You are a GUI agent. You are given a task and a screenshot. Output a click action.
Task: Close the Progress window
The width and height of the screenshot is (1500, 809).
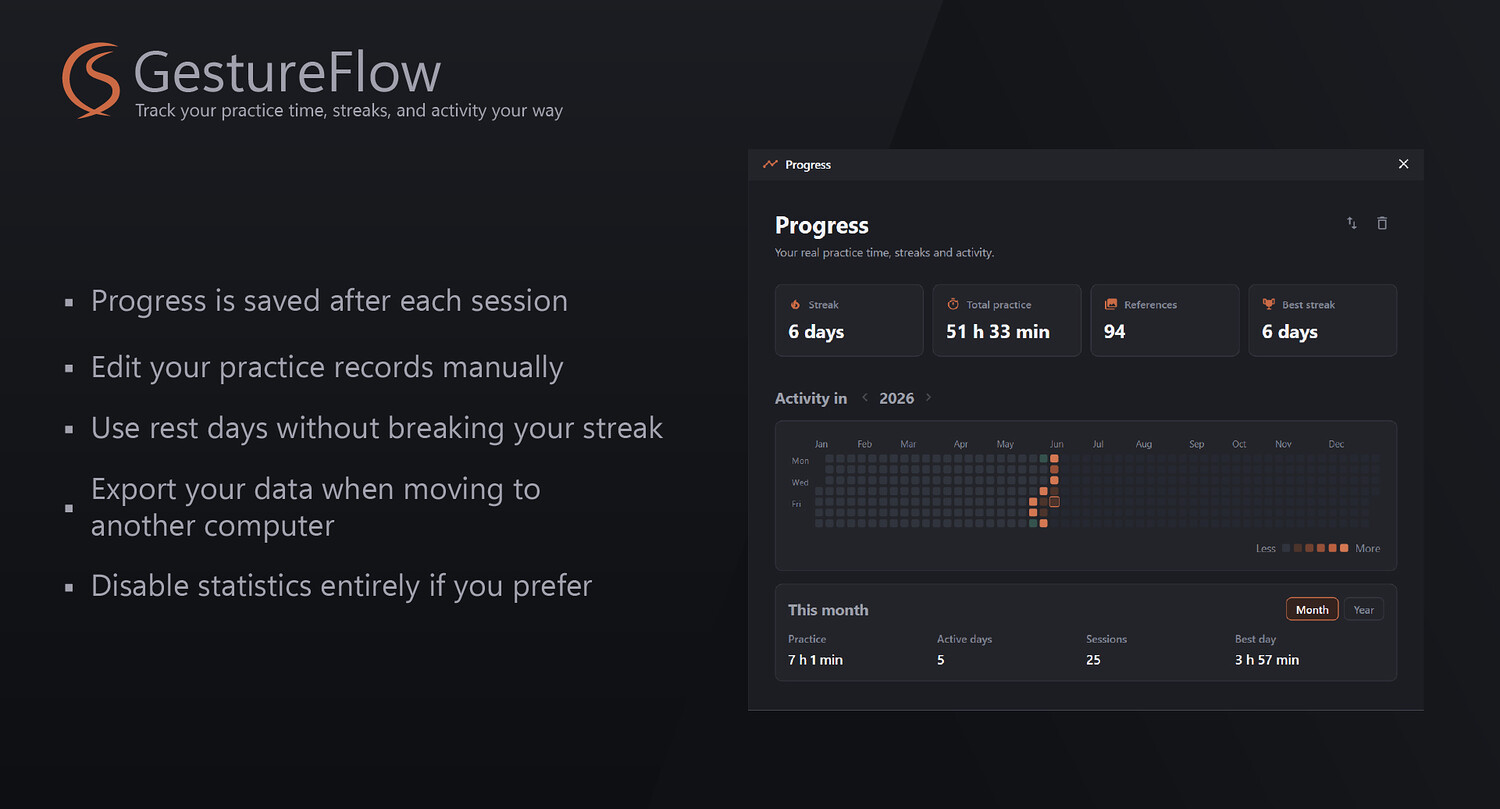(1403, 164)
